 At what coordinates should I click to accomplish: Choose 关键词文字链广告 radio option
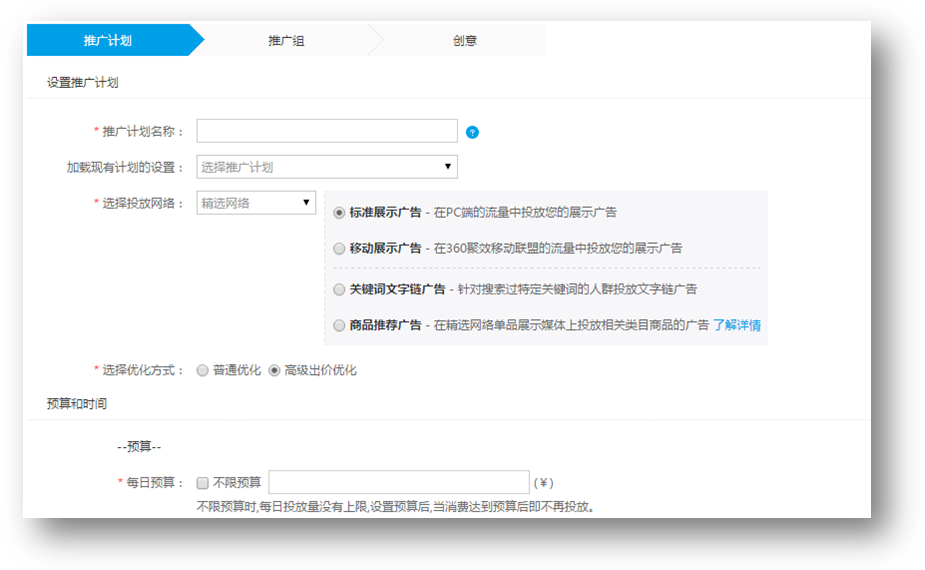[x=339, y=290]
